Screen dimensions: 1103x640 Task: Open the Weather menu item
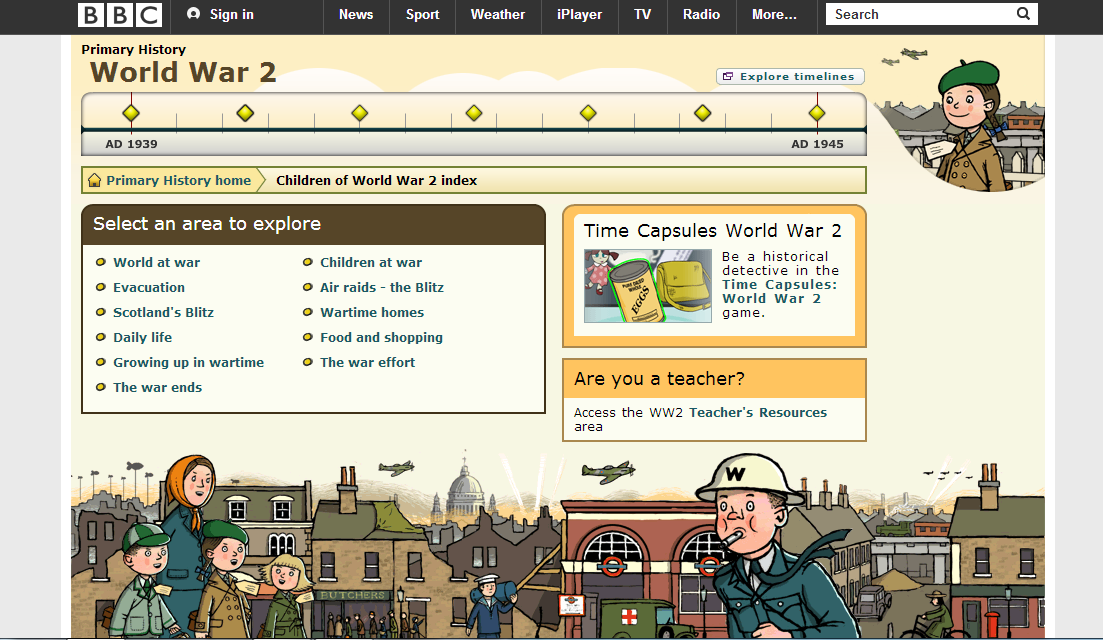click(498, 15)
